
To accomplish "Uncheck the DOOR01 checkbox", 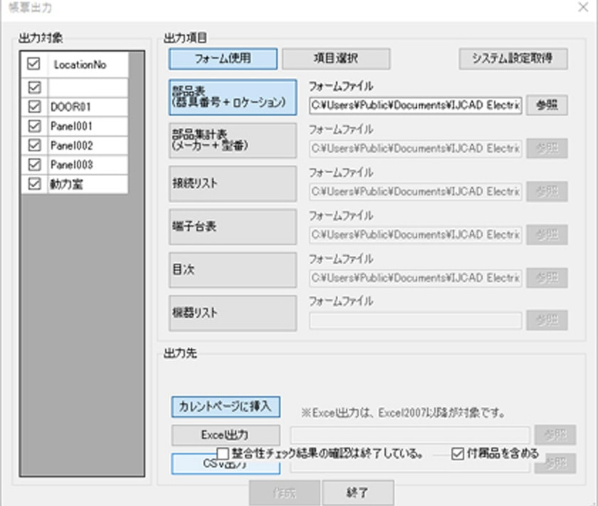I will point(34,106).
